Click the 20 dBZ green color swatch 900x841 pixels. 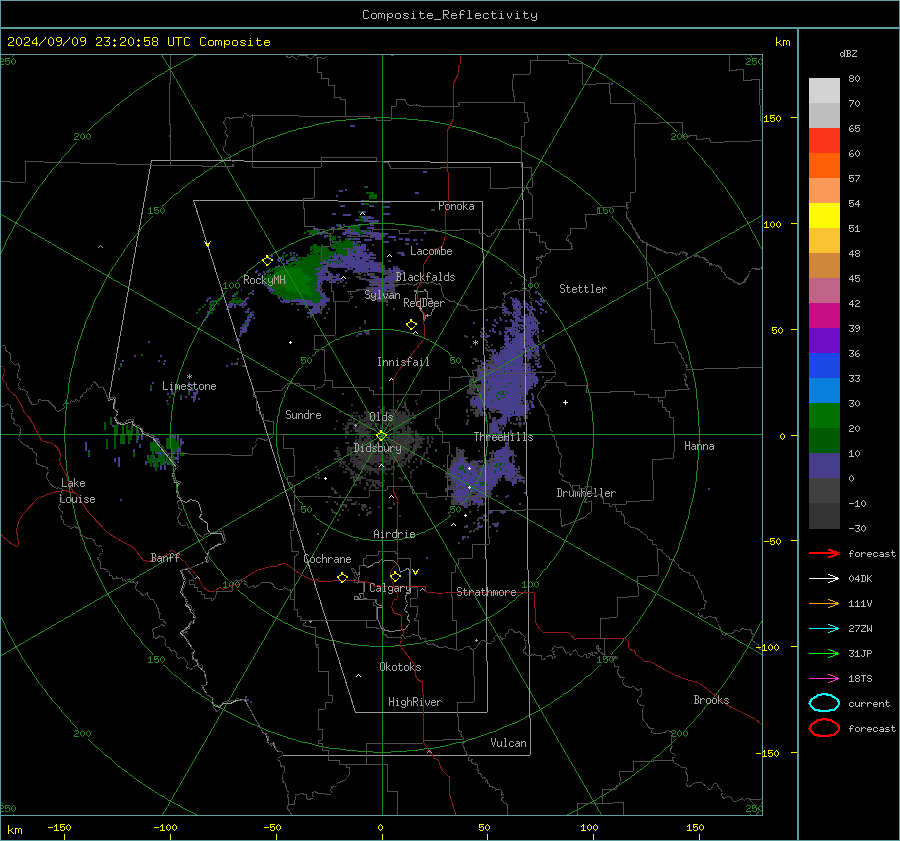[x=824, y=416]
